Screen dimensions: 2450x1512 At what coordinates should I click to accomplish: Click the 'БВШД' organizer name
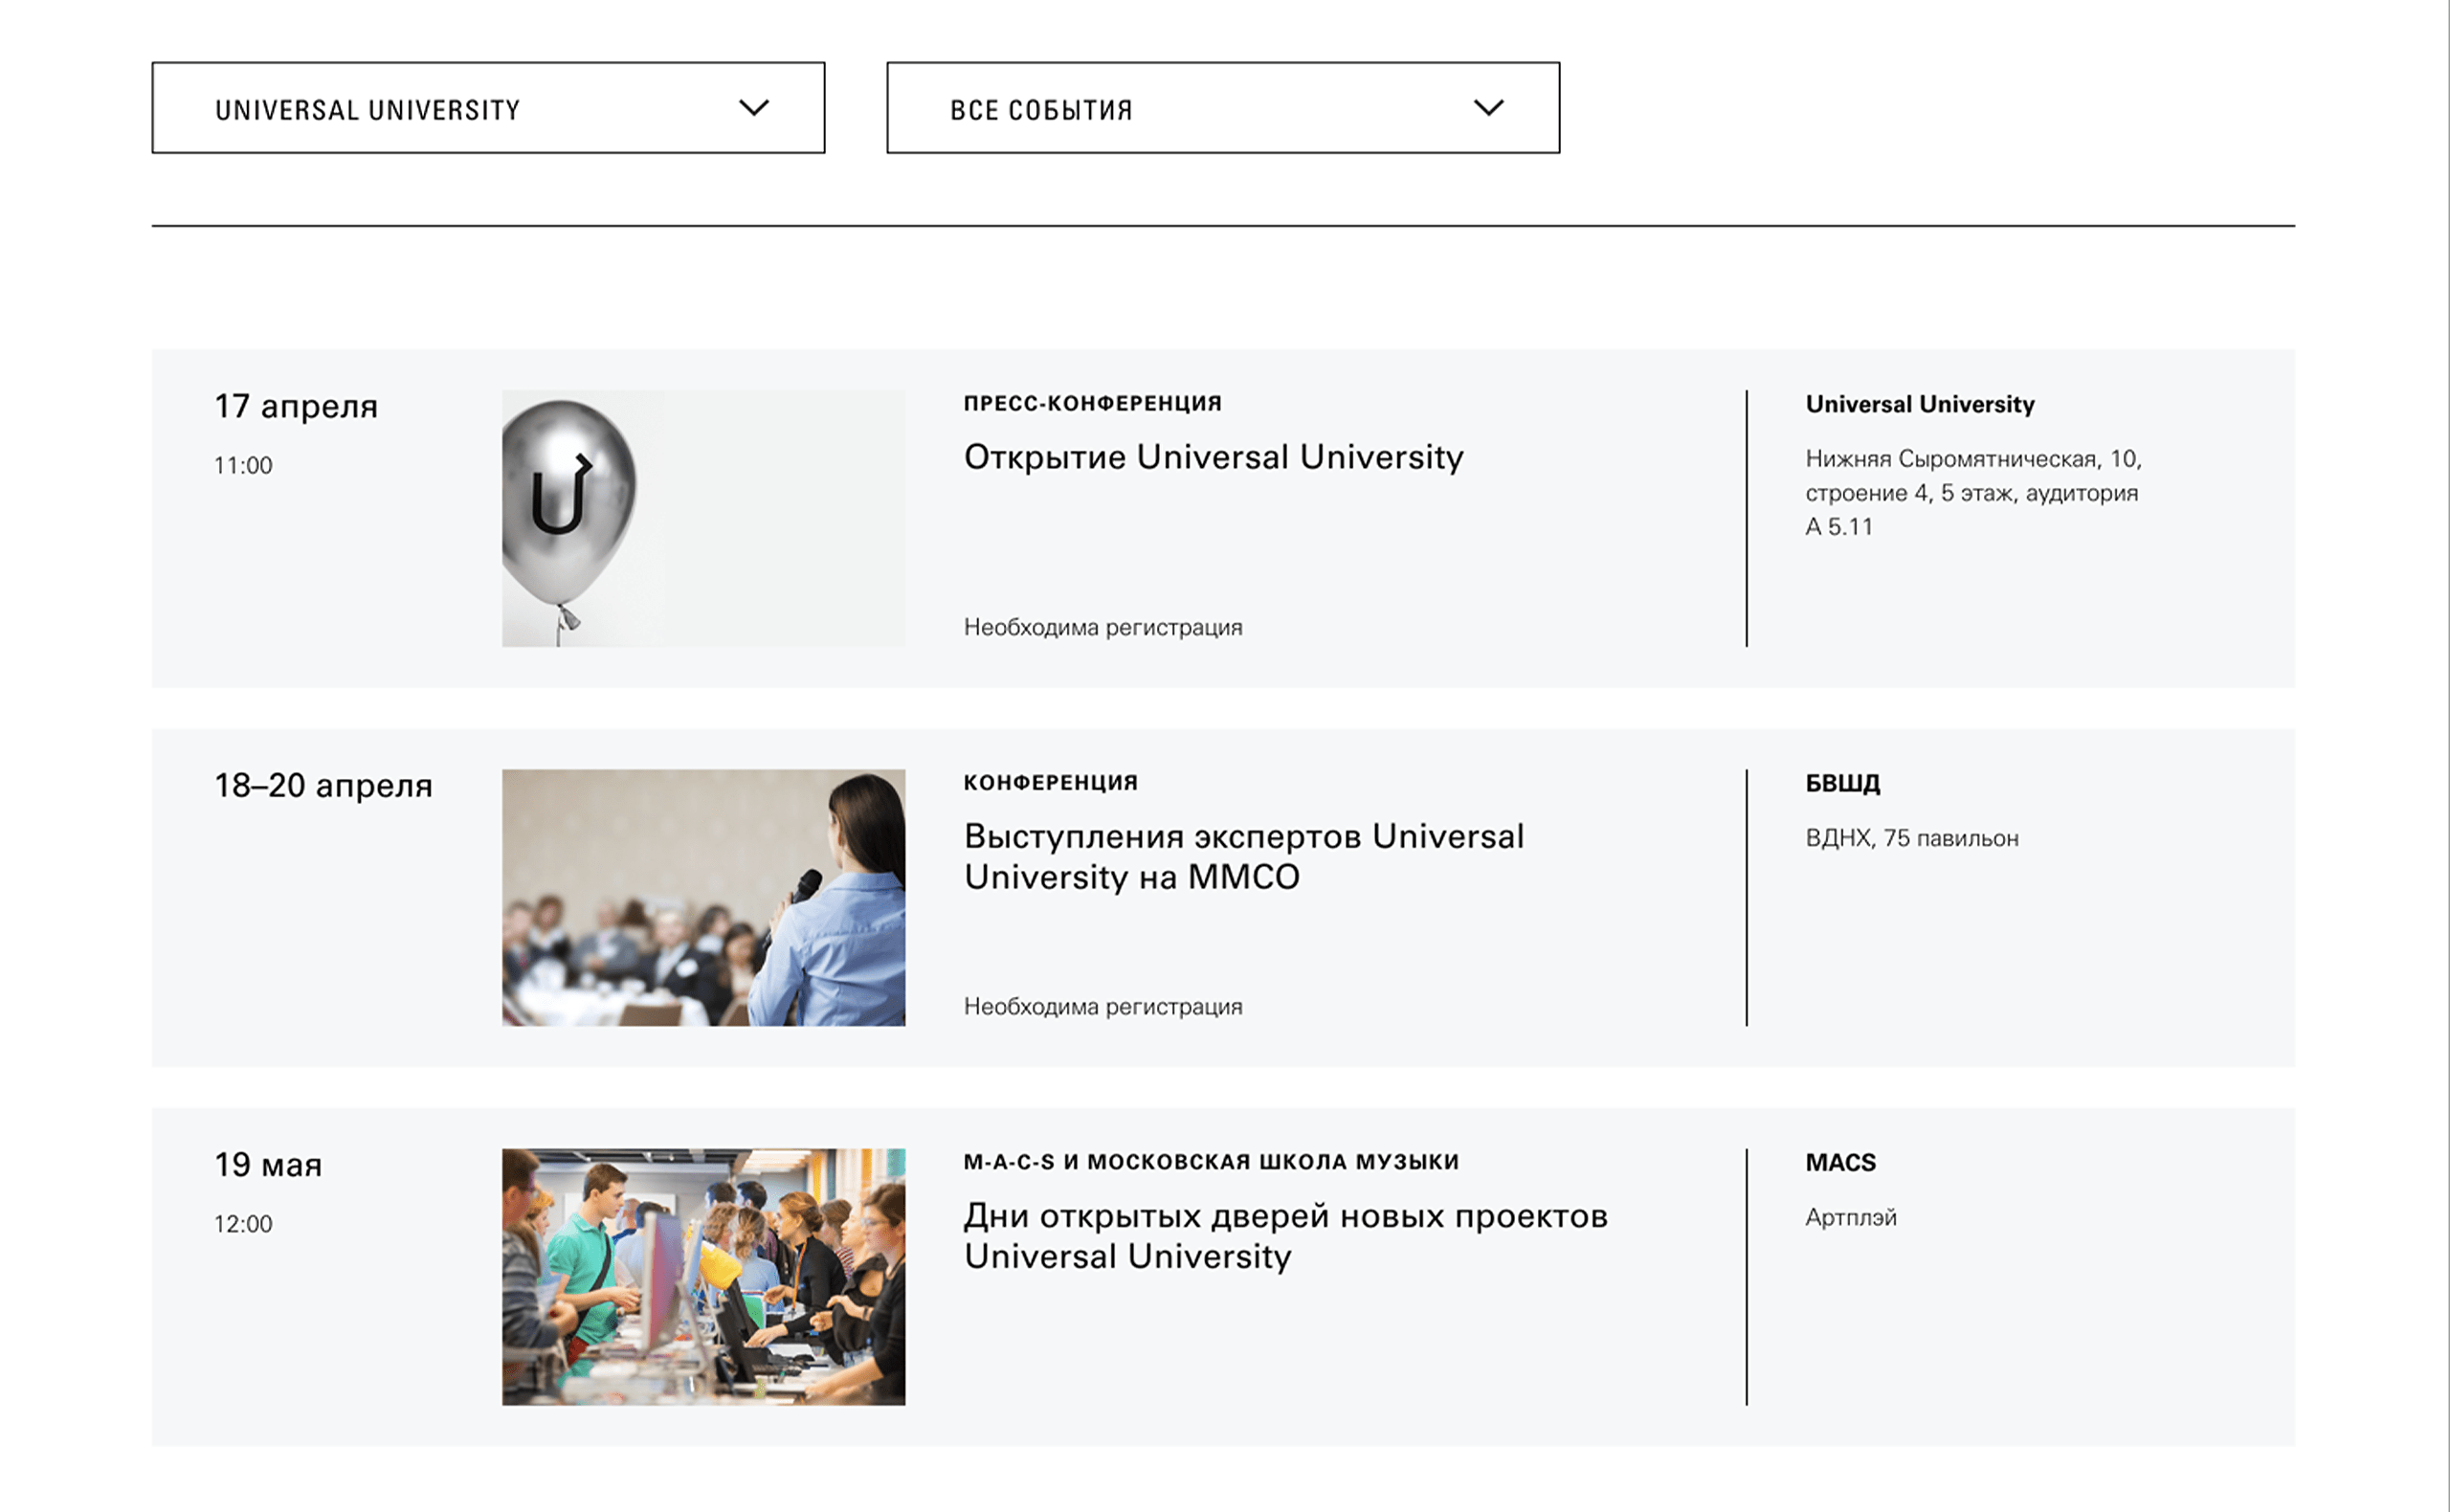(1842, 783)
